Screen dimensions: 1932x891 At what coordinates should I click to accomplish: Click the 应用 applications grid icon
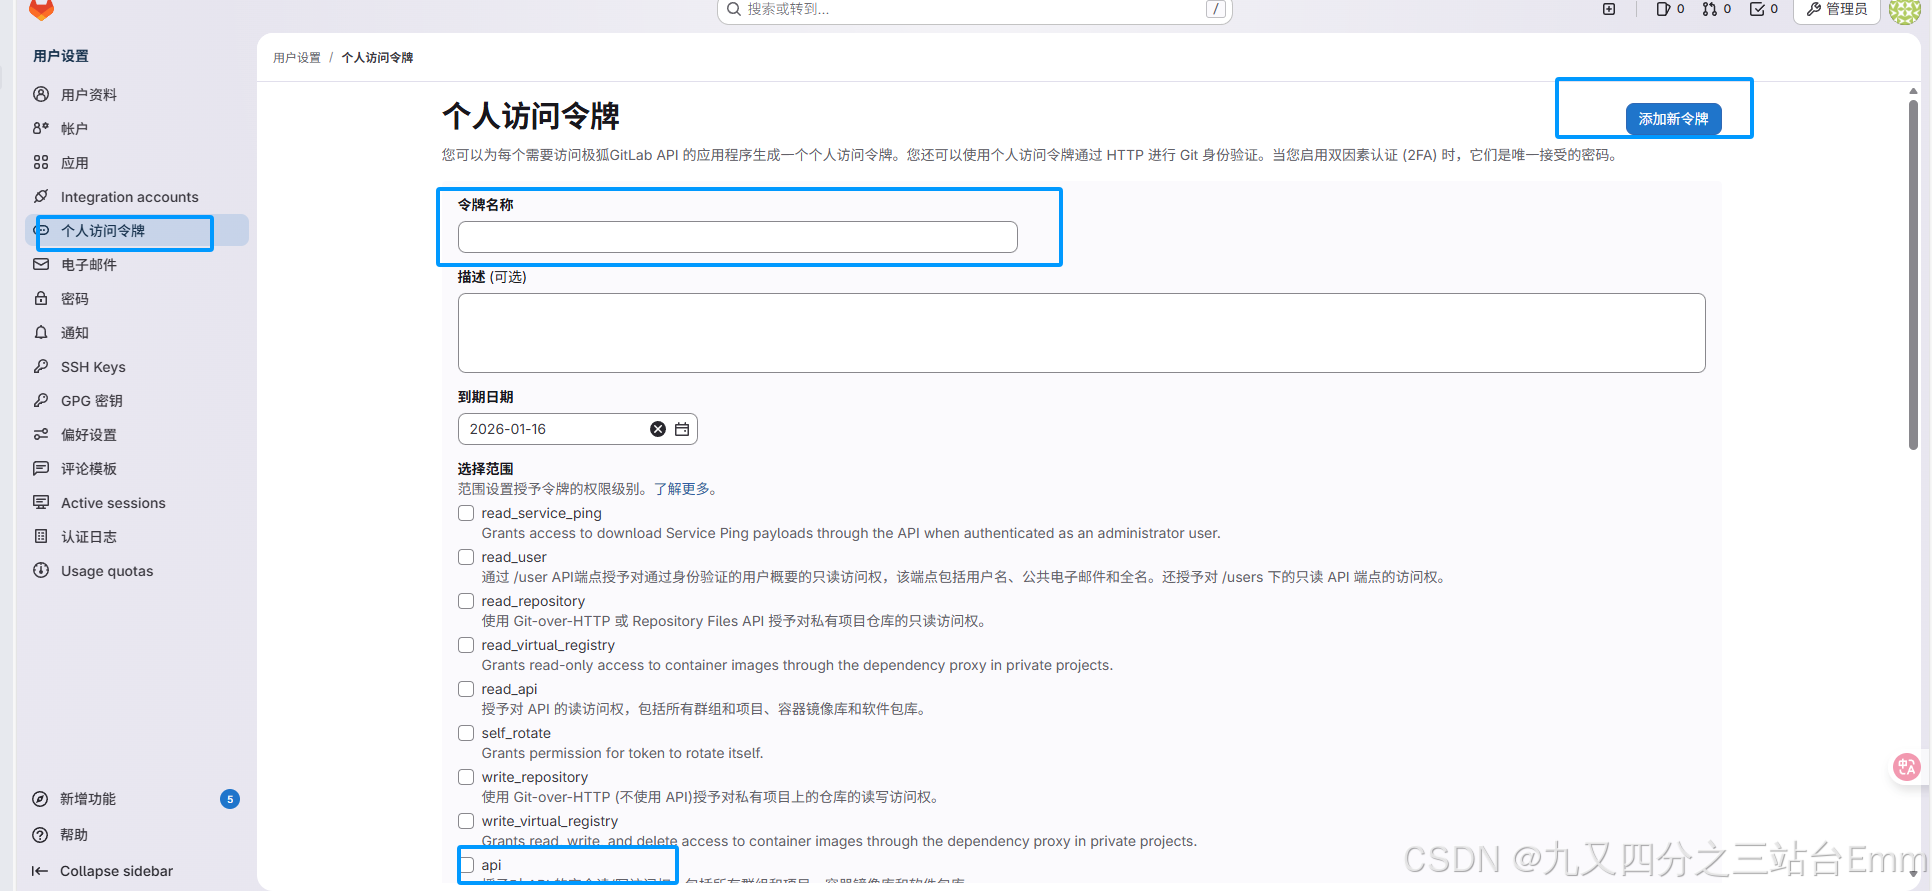[41, 162]
